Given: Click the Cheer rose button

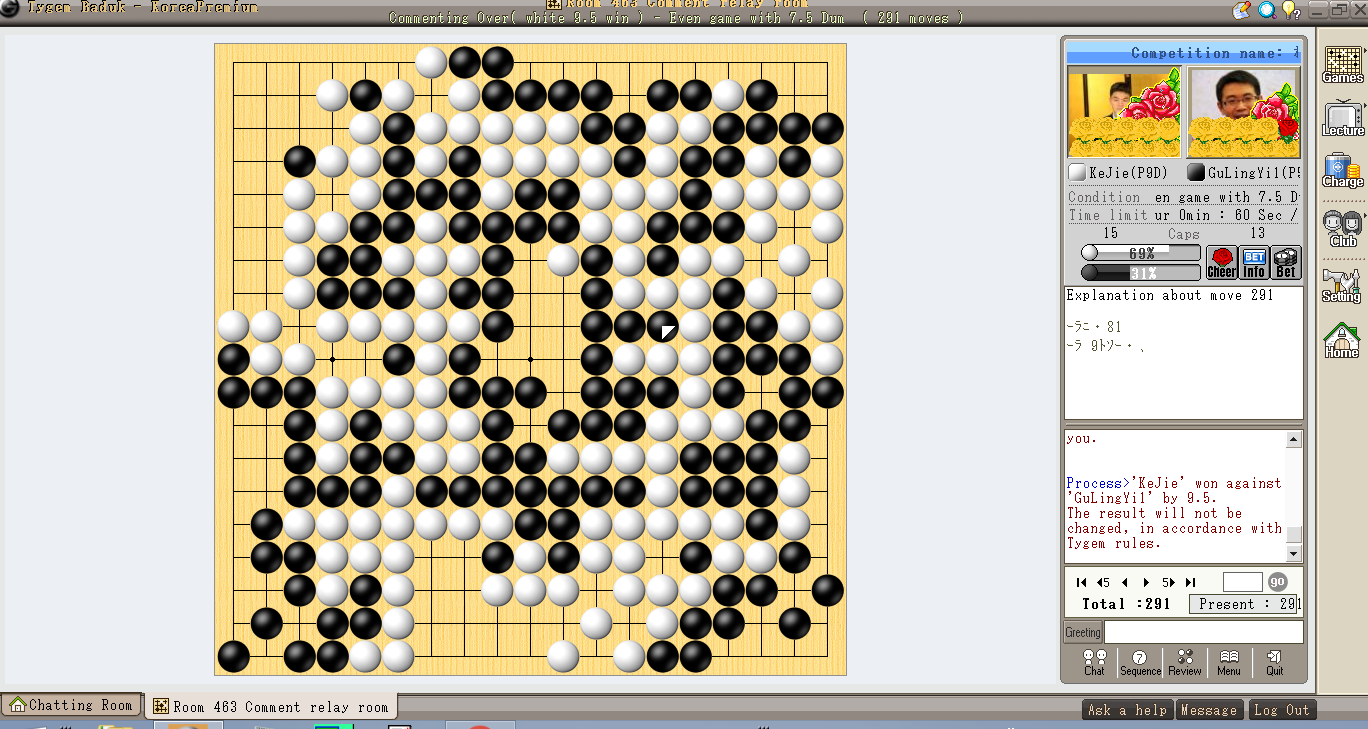Looking at the screenshot, I should 1221,262.
